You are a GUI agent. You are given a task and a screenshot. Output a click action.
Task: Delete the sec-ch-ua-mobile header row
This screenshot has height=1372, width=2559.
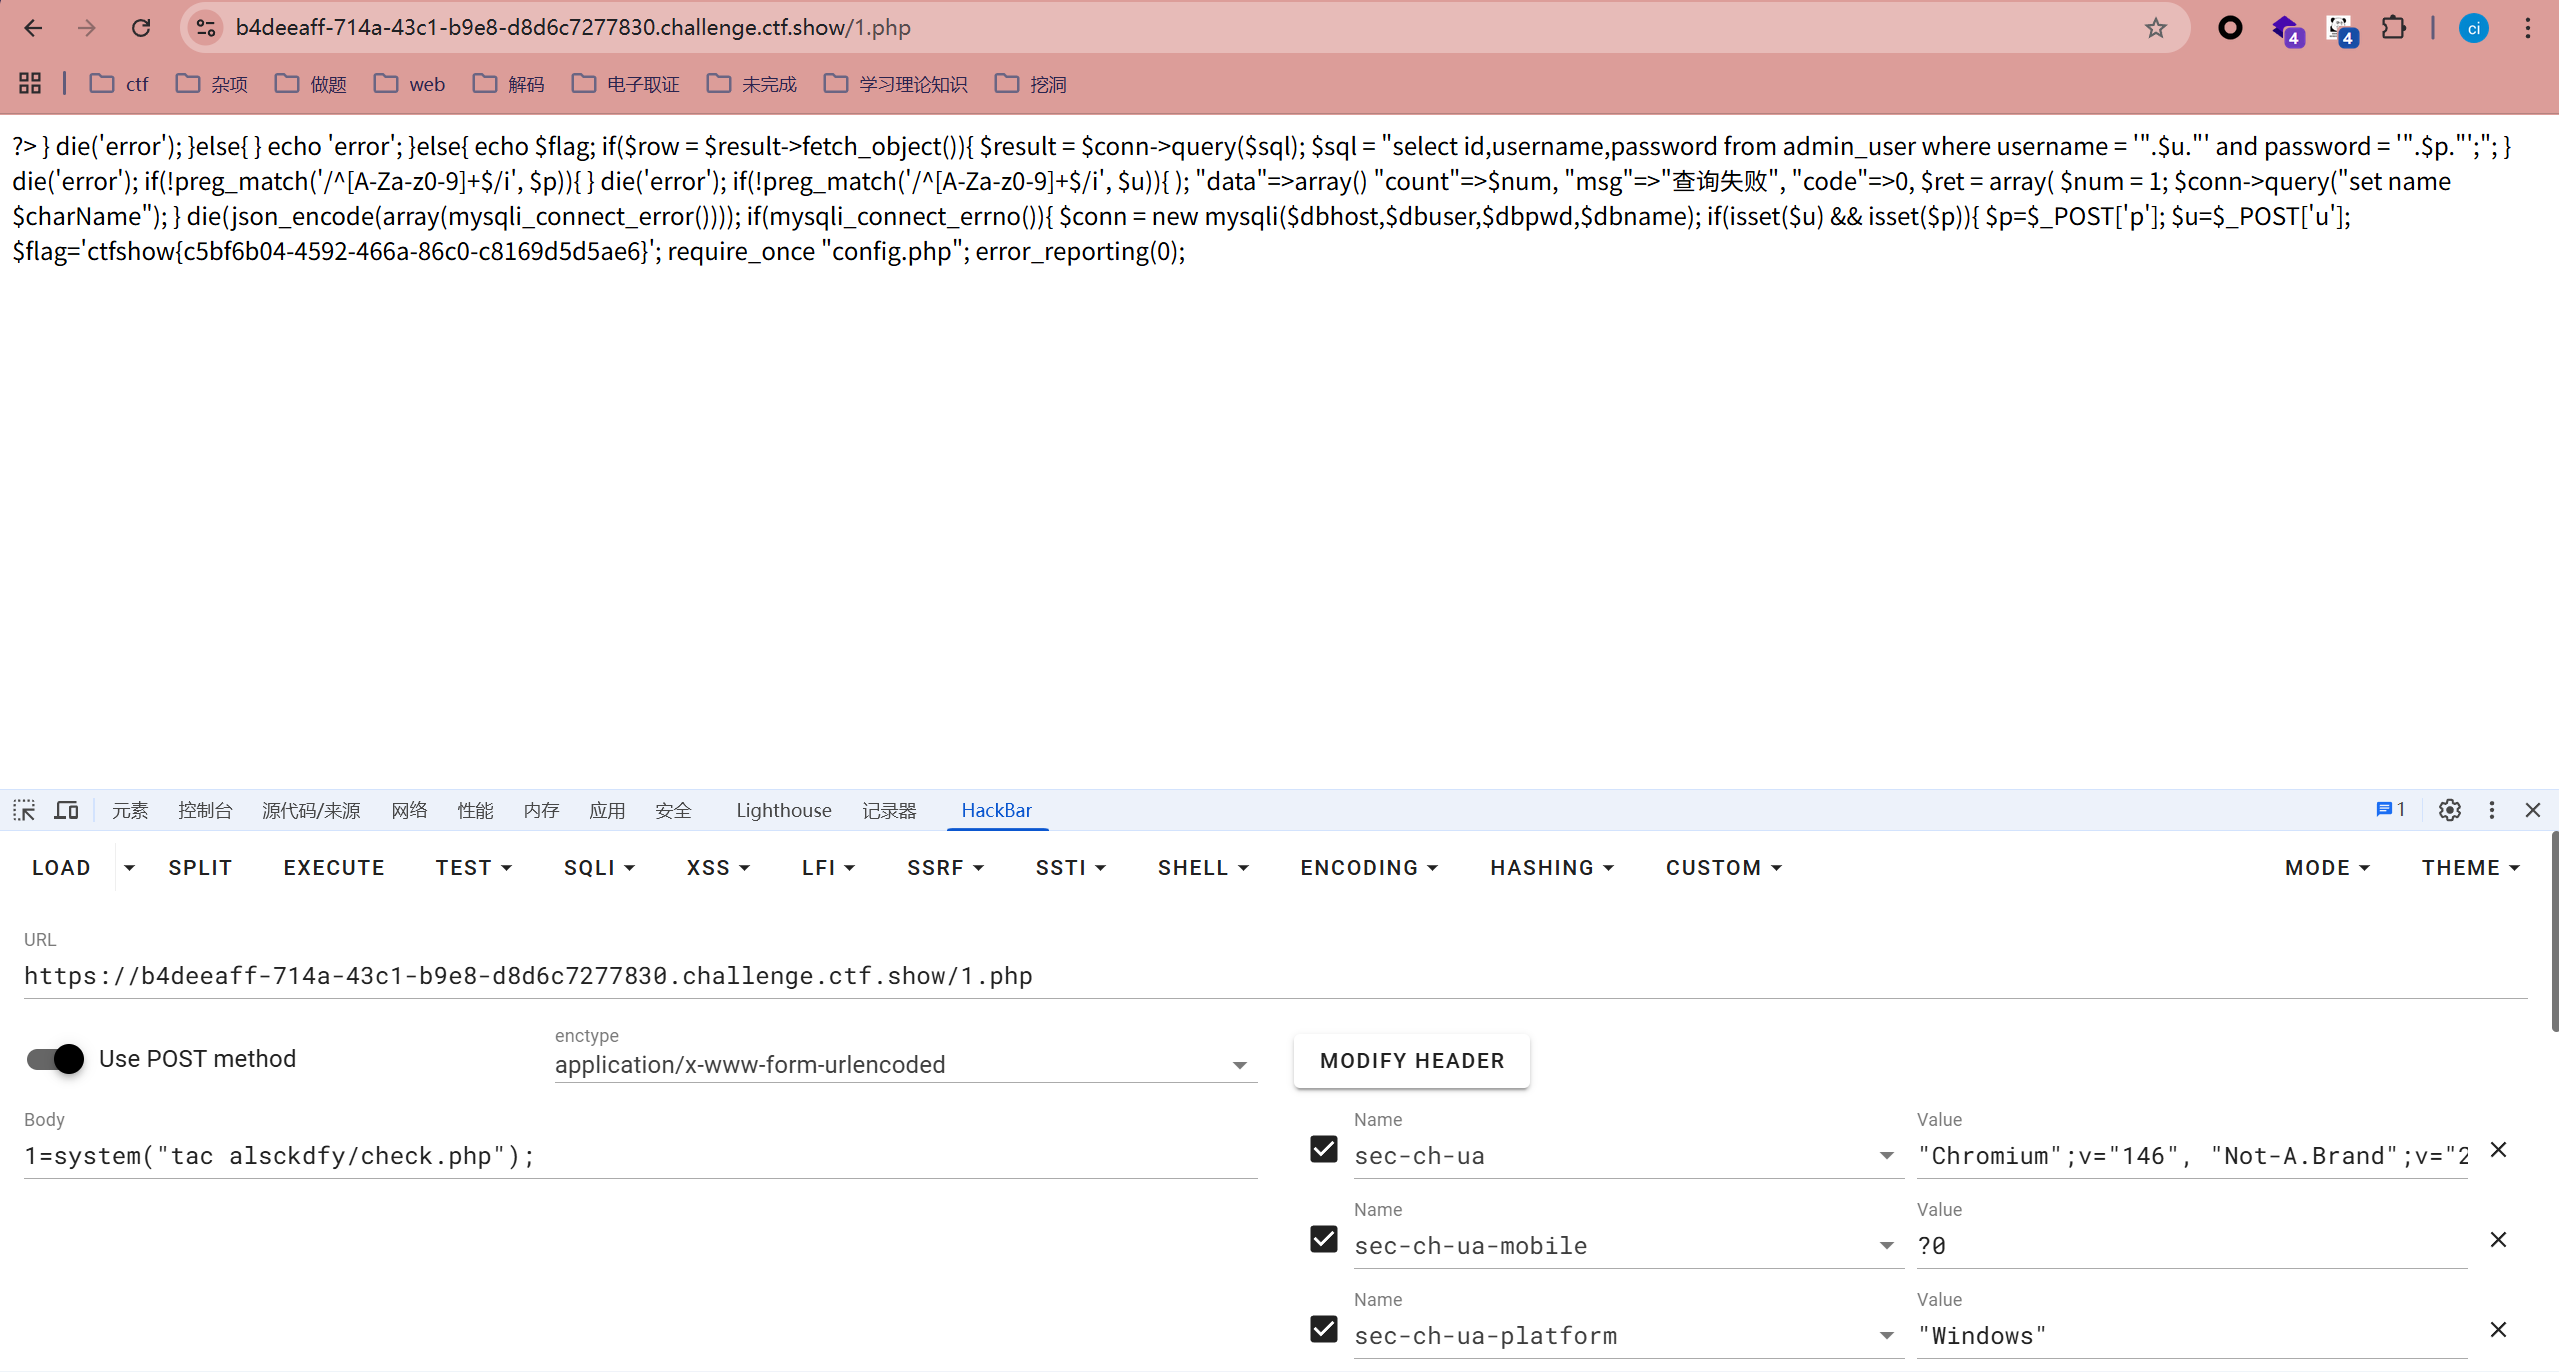pos(2498,1240)
